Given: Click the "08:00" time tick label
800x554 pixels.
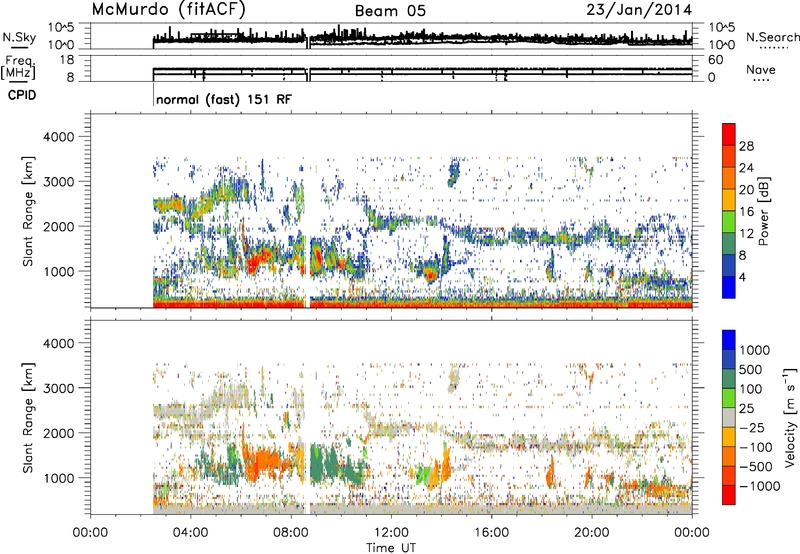Looking at the screenshot, I should [x=291, y=533].
